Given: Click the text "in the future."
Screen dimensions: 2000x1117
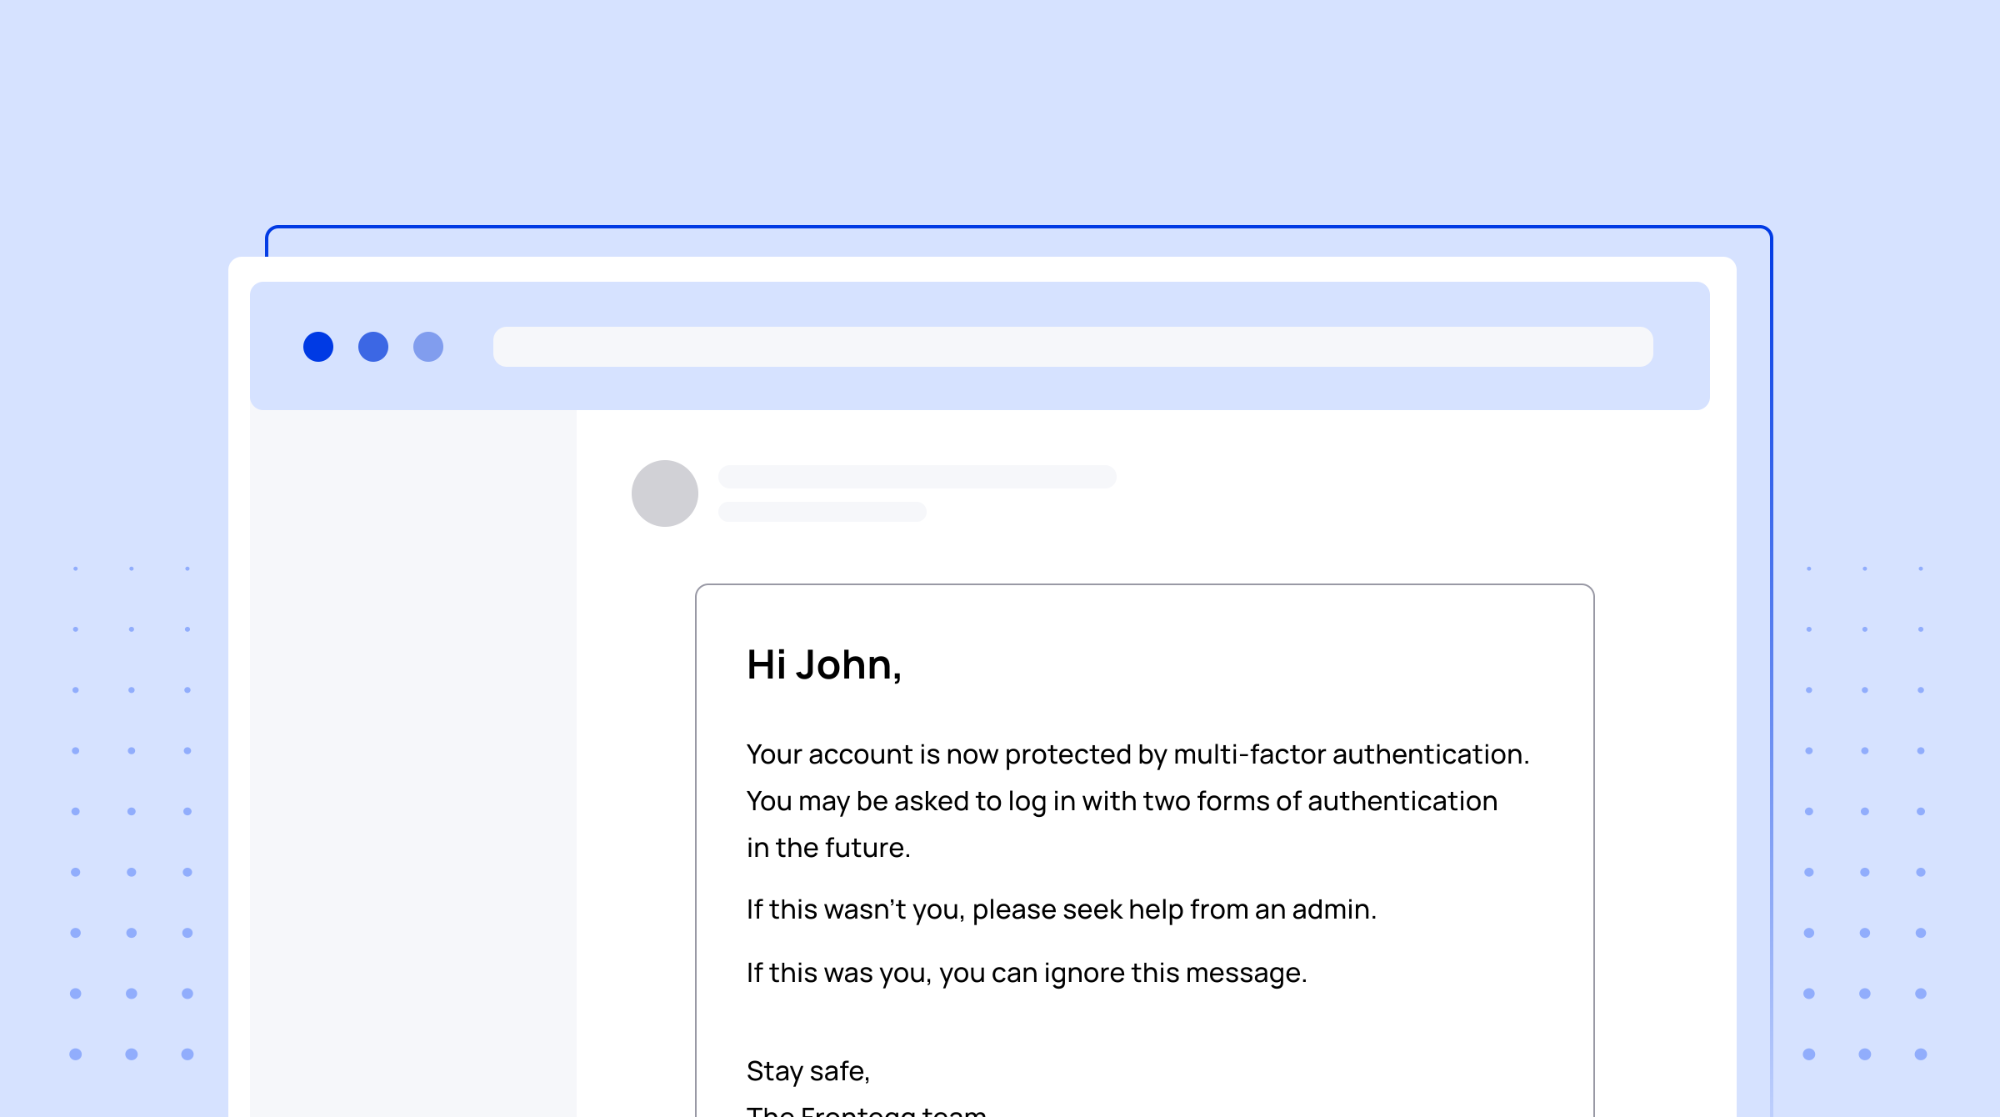Looking at the screenshot, I should point(828,848).
